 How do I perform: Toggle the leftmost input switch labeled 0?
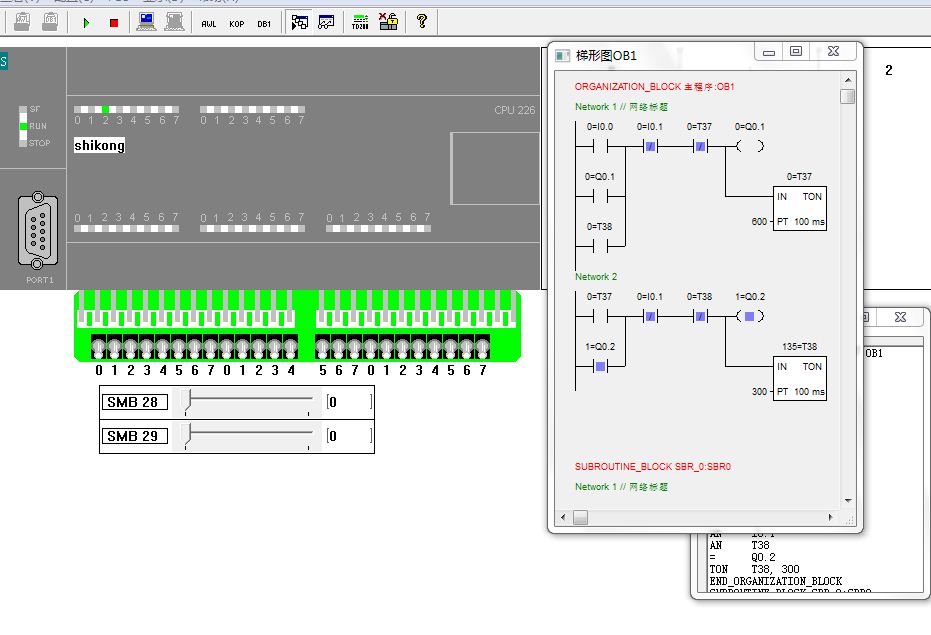point(98,347)
